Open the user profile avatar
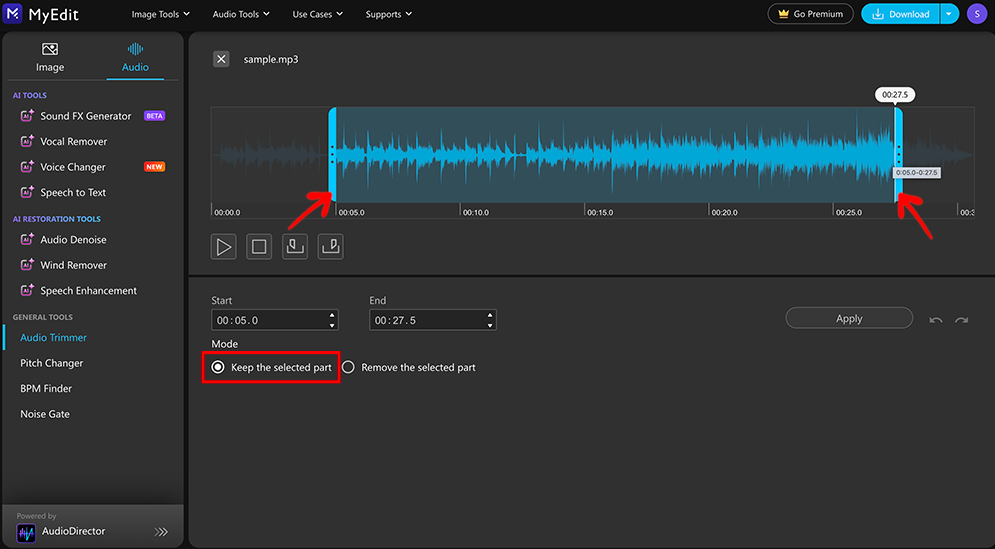995x549 pixels. [975, 14]
